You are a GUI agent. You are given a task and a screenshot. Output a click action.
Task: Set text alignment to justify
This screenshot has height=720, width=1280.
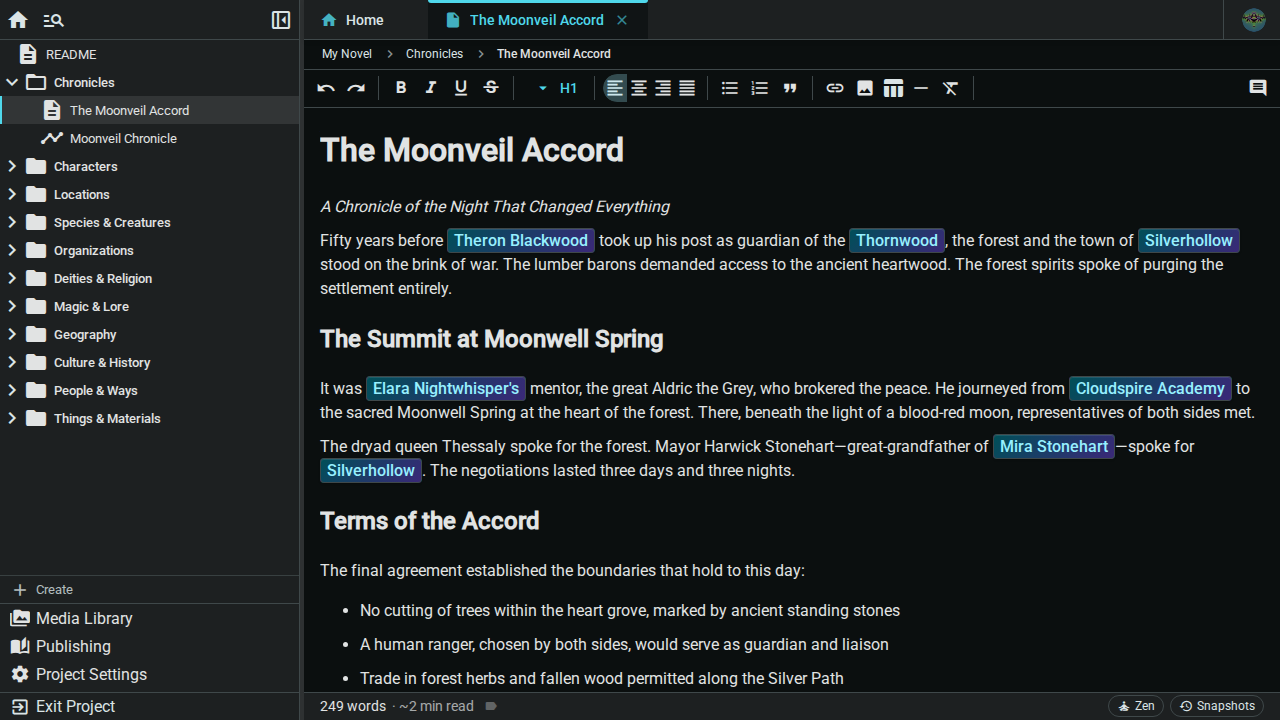687,88
